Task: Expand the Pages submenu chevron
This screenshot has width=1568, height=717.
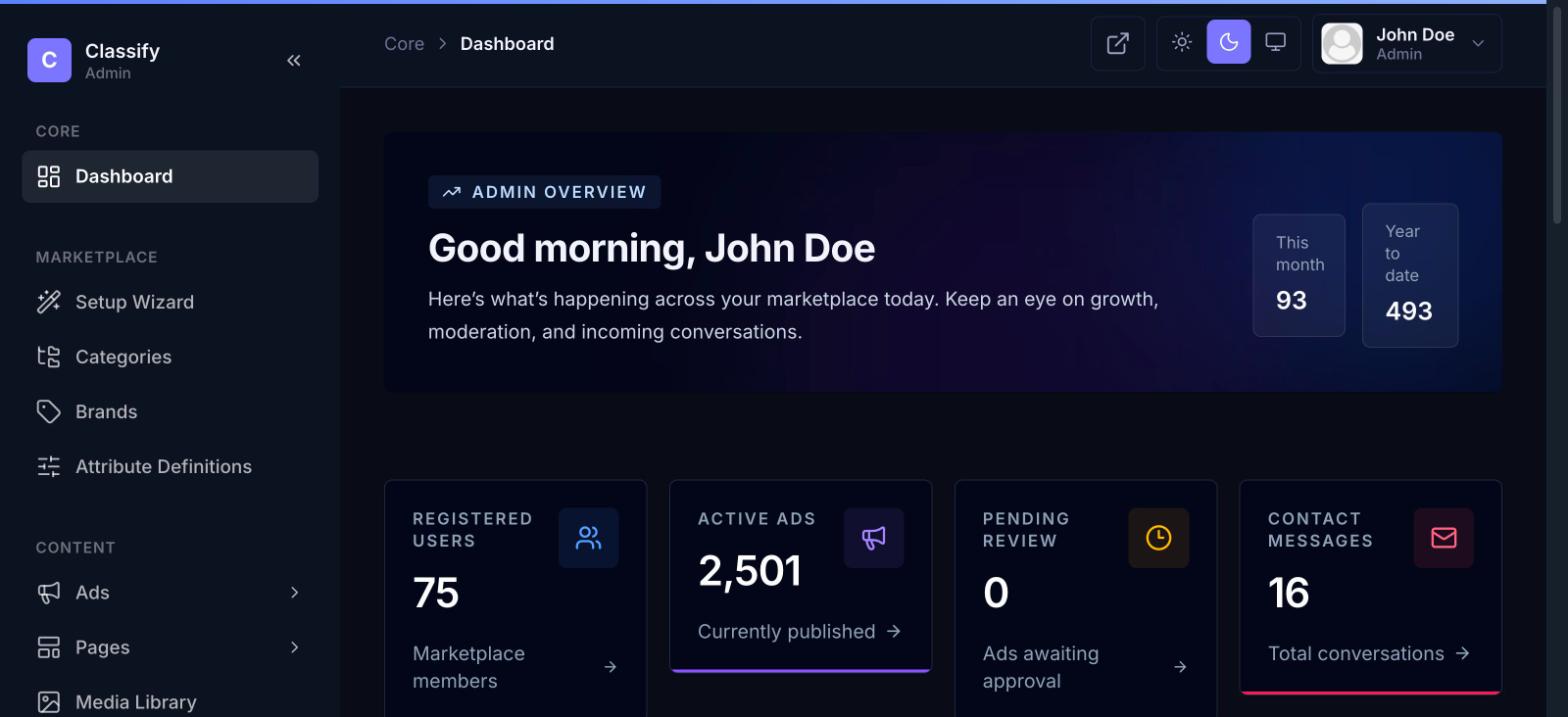Action: coord(294,648)
